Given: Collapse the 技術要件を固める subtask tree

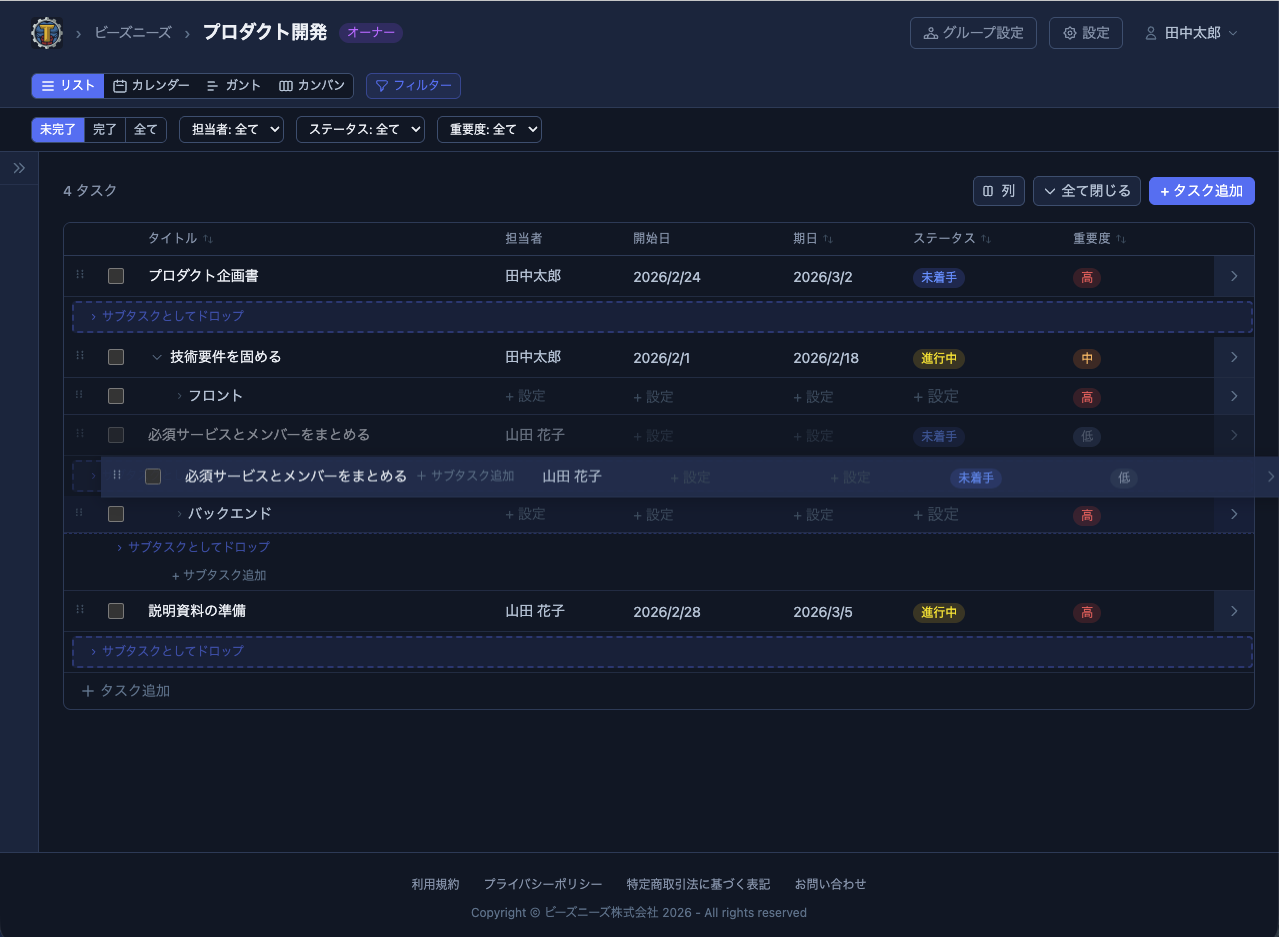Looking at the screenshot, I should [x=156, y=357].
